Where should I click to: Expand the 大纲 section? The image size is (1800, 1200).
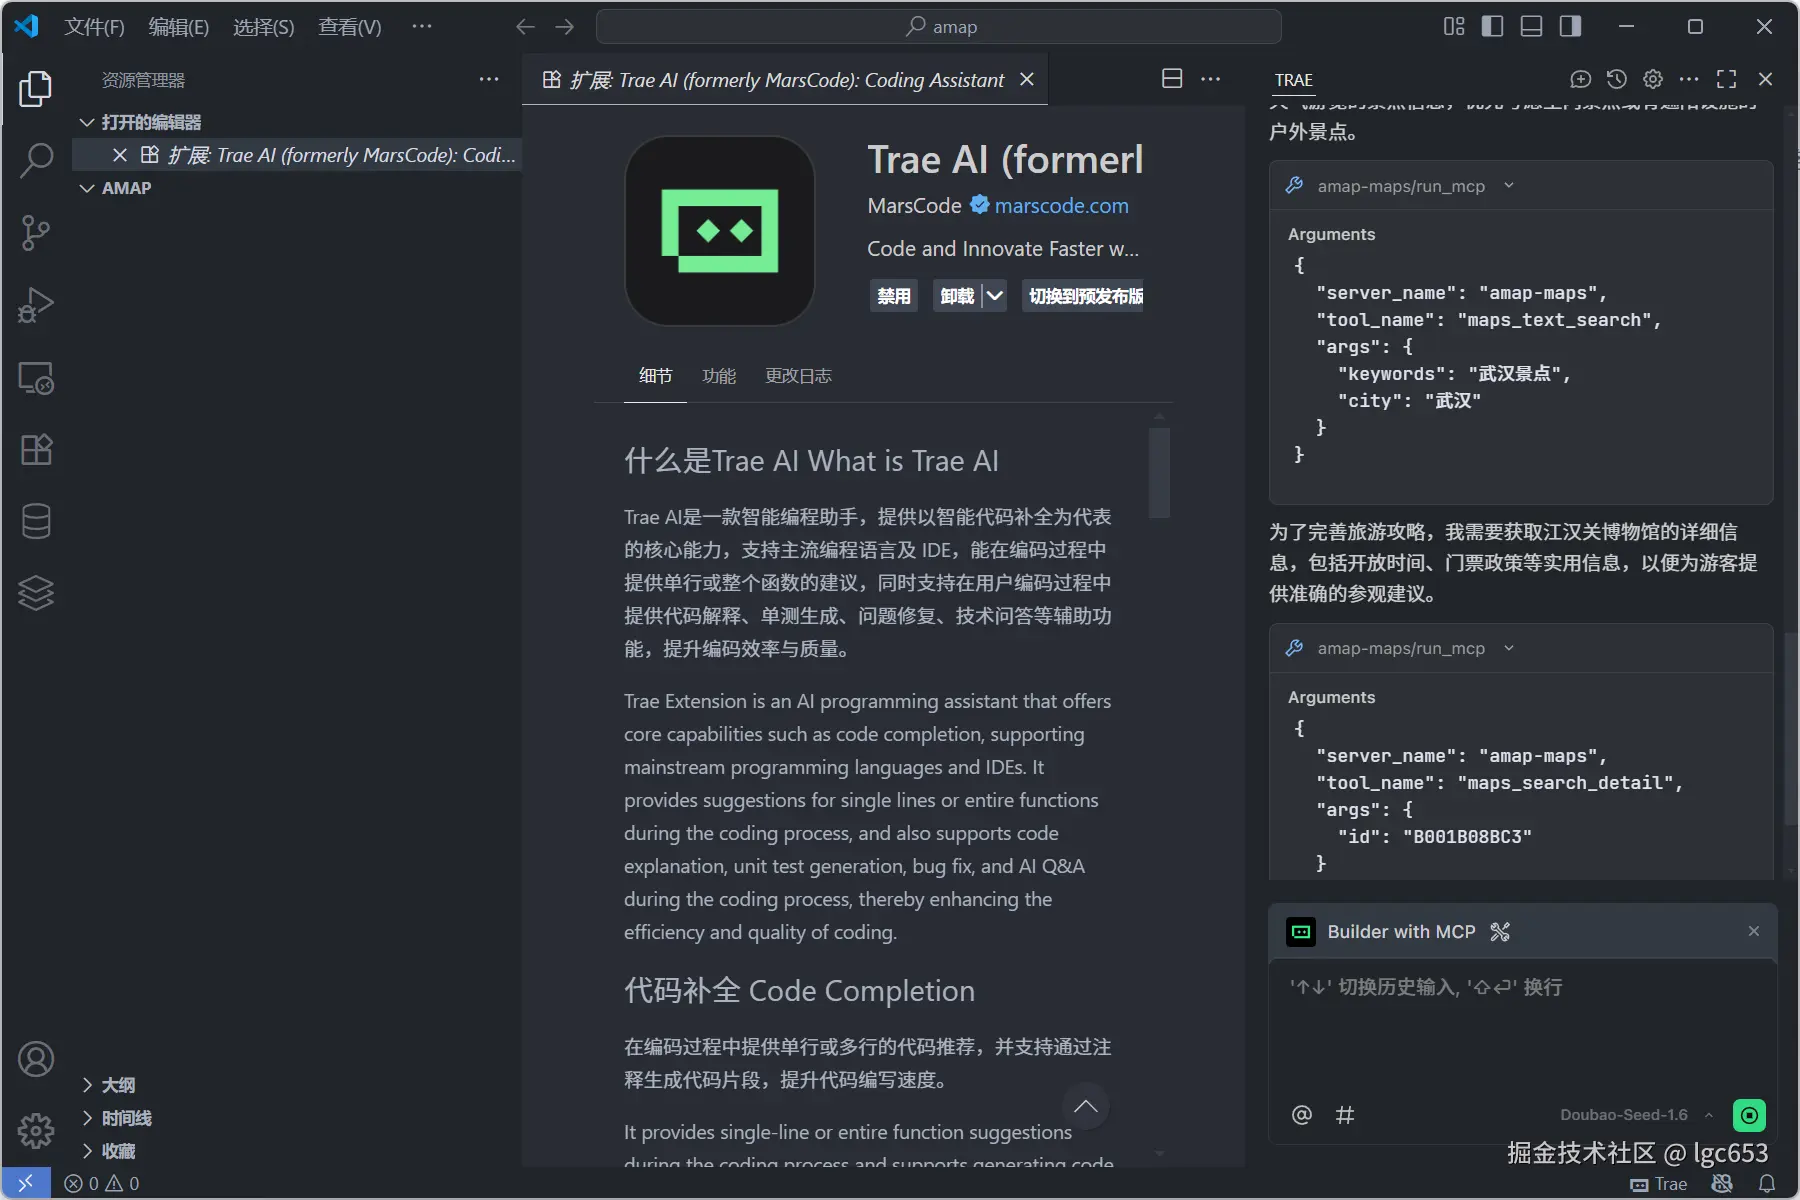tap(87, 1085)
